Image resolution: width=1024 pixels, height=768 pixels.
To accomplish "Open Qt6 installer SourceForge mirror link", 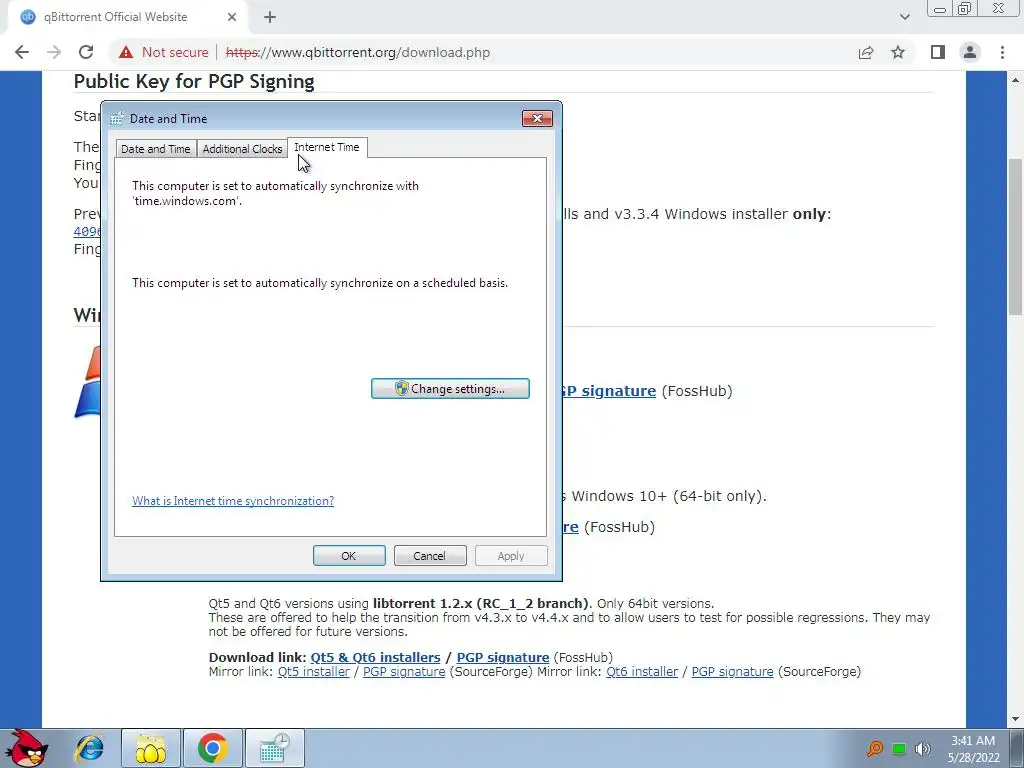I will tap(642, 671).
